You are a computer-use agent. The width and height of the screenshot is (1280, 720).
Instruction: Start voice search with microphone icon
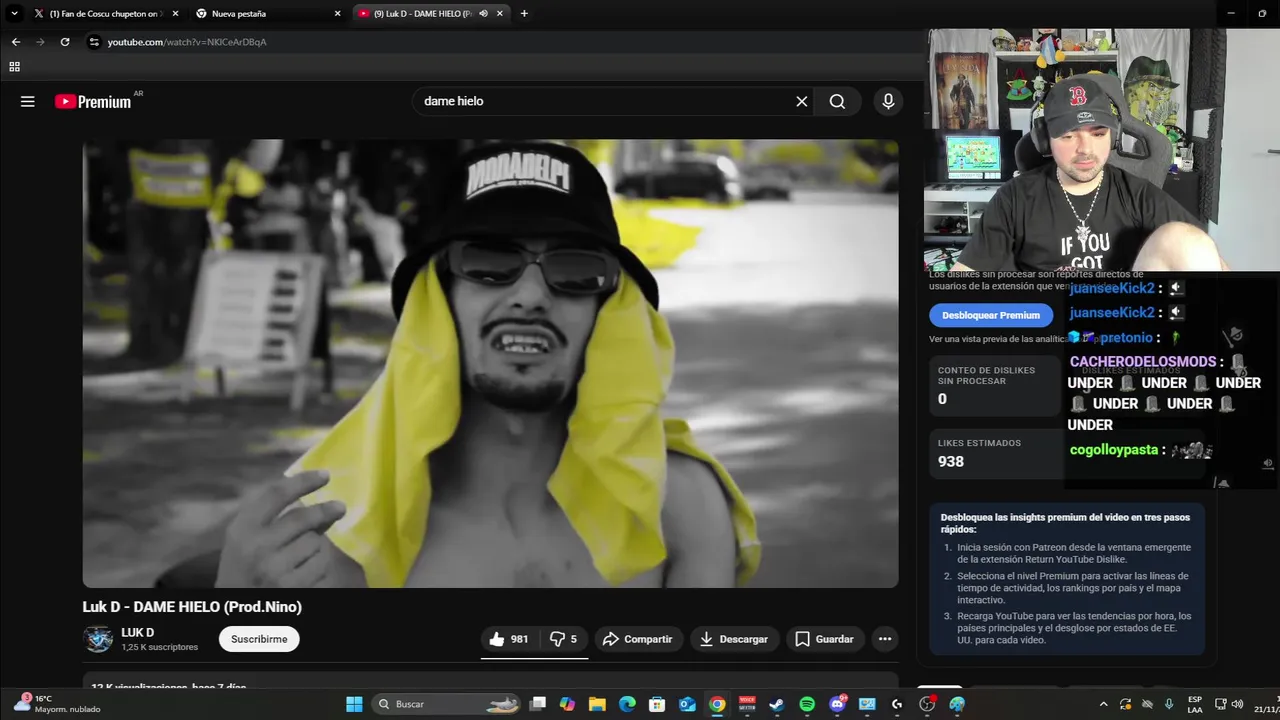(x=888, y=101)
